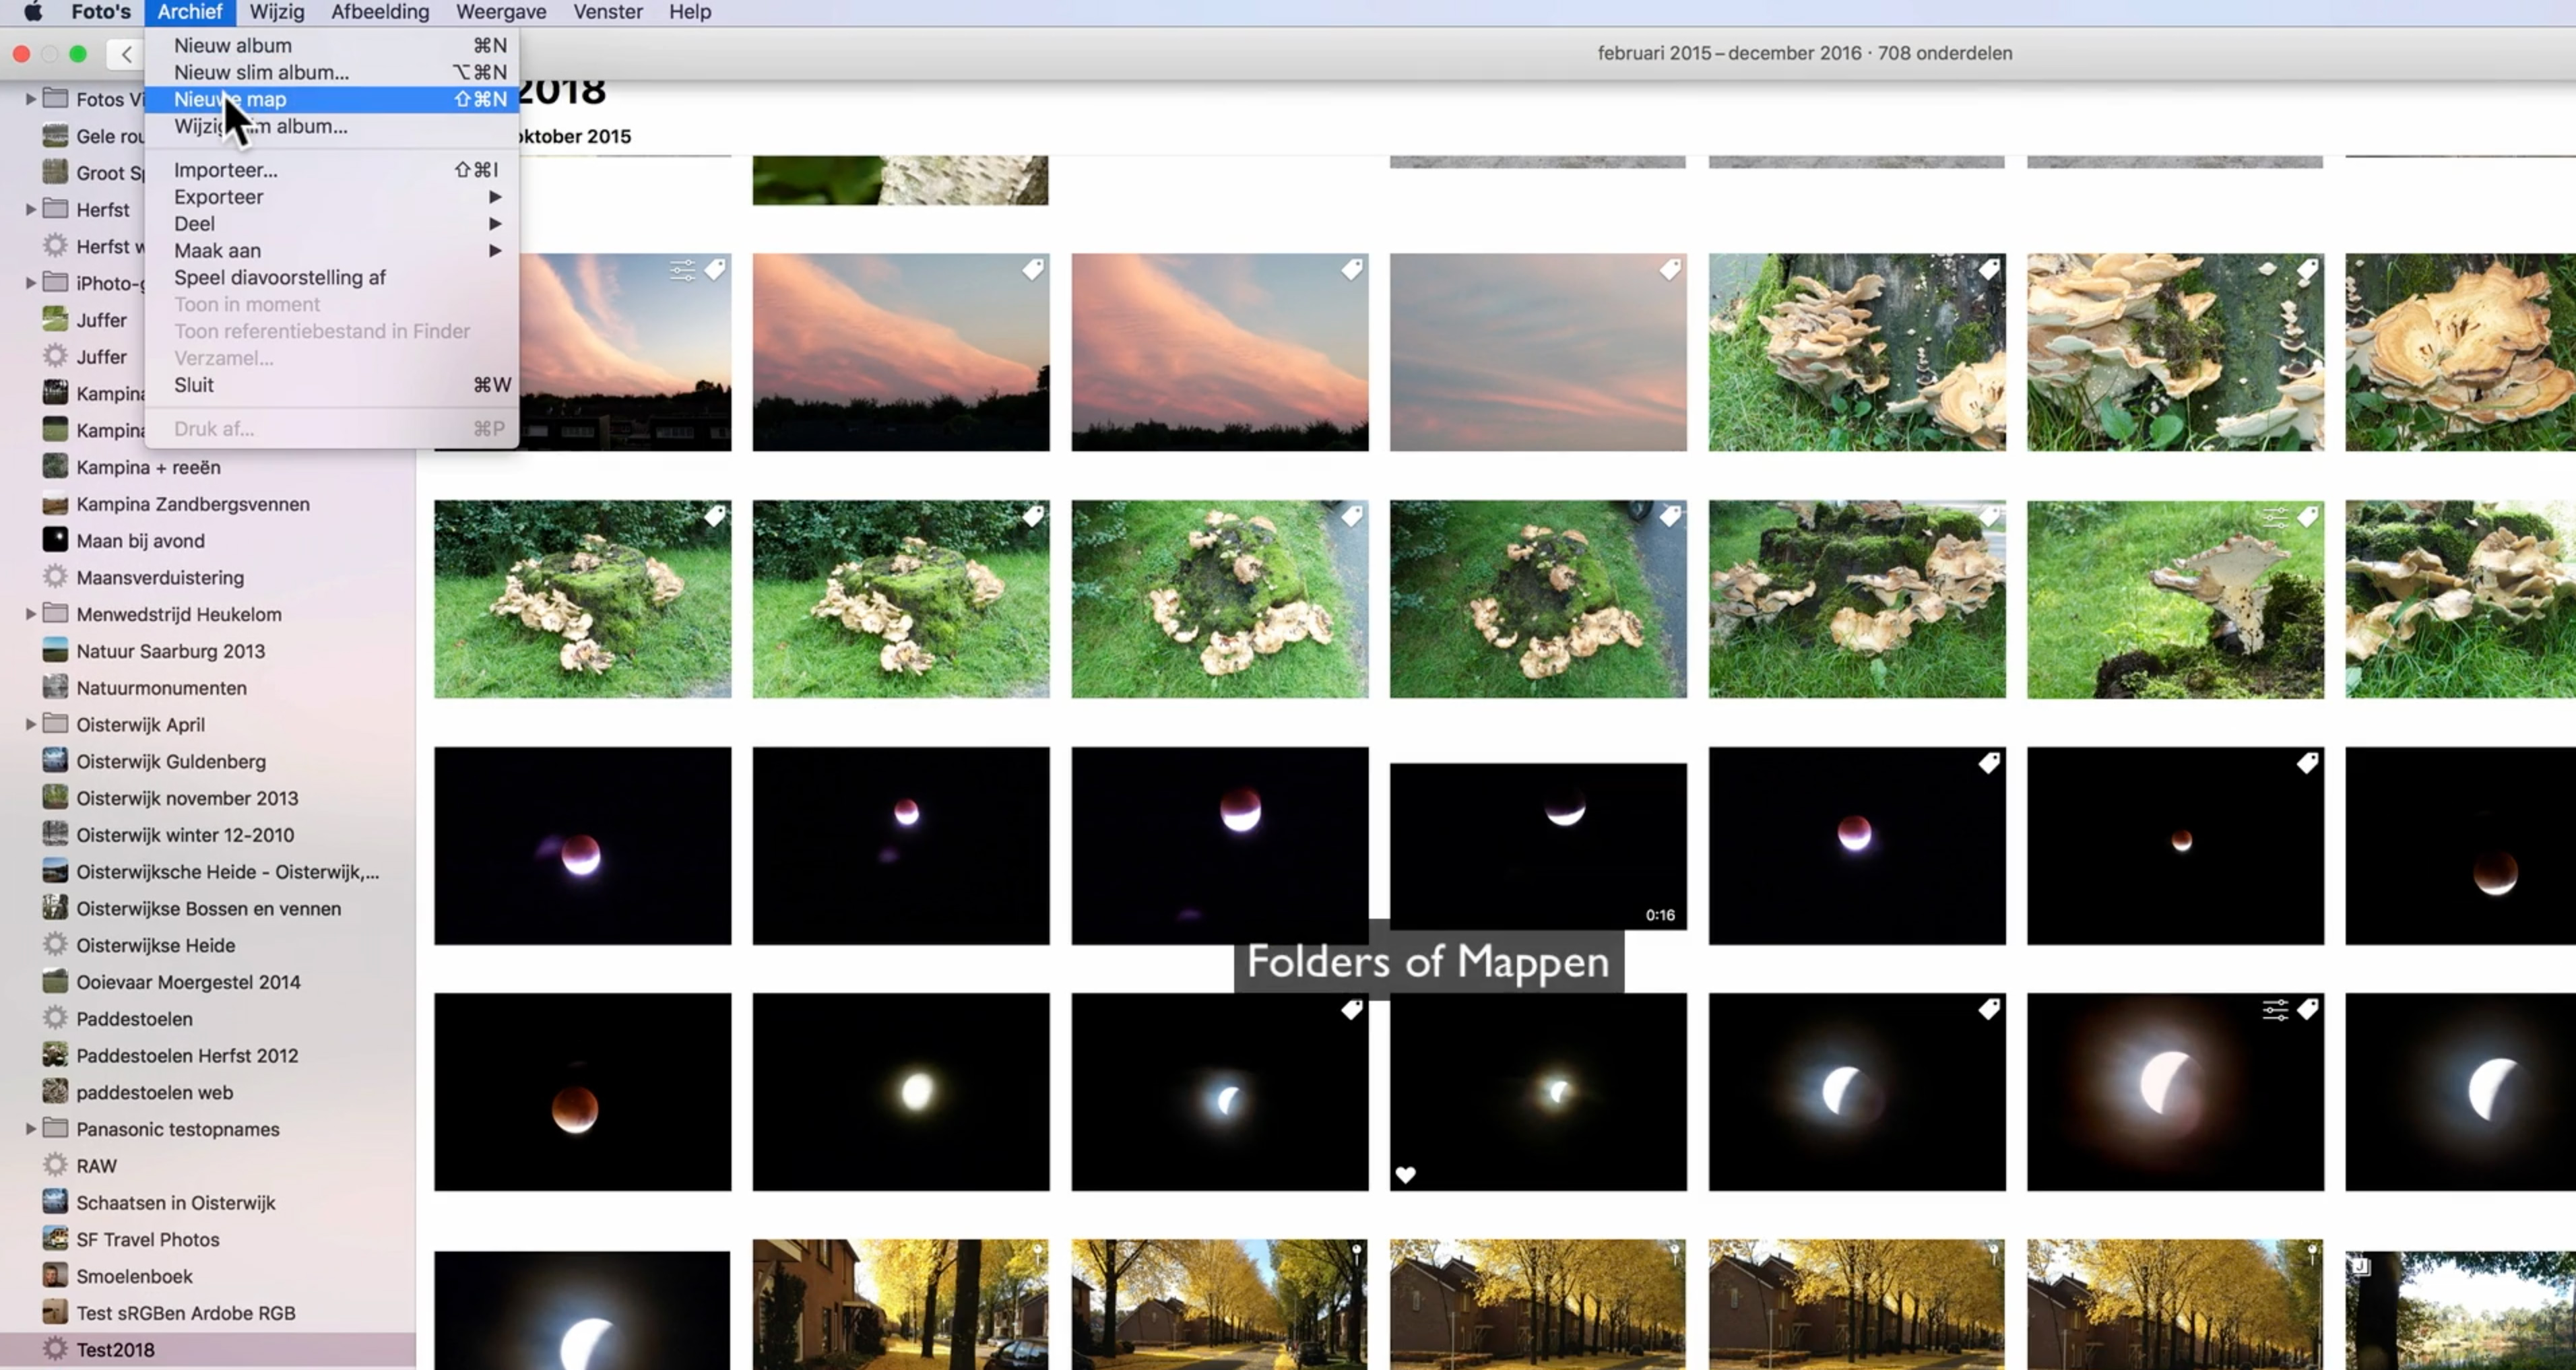
Task: Select the moon photo with the heart badge
Action: tap(1538, 1092)
